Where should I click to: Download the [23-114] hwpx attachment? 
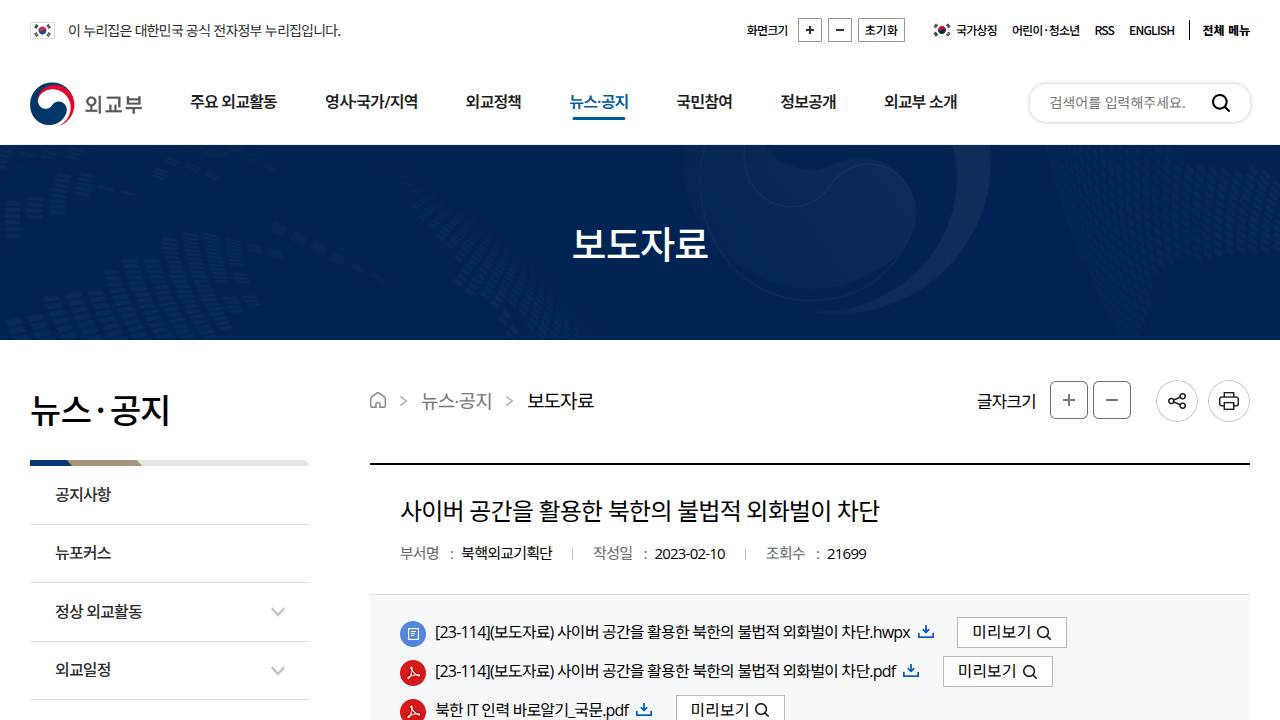(673, 632)
